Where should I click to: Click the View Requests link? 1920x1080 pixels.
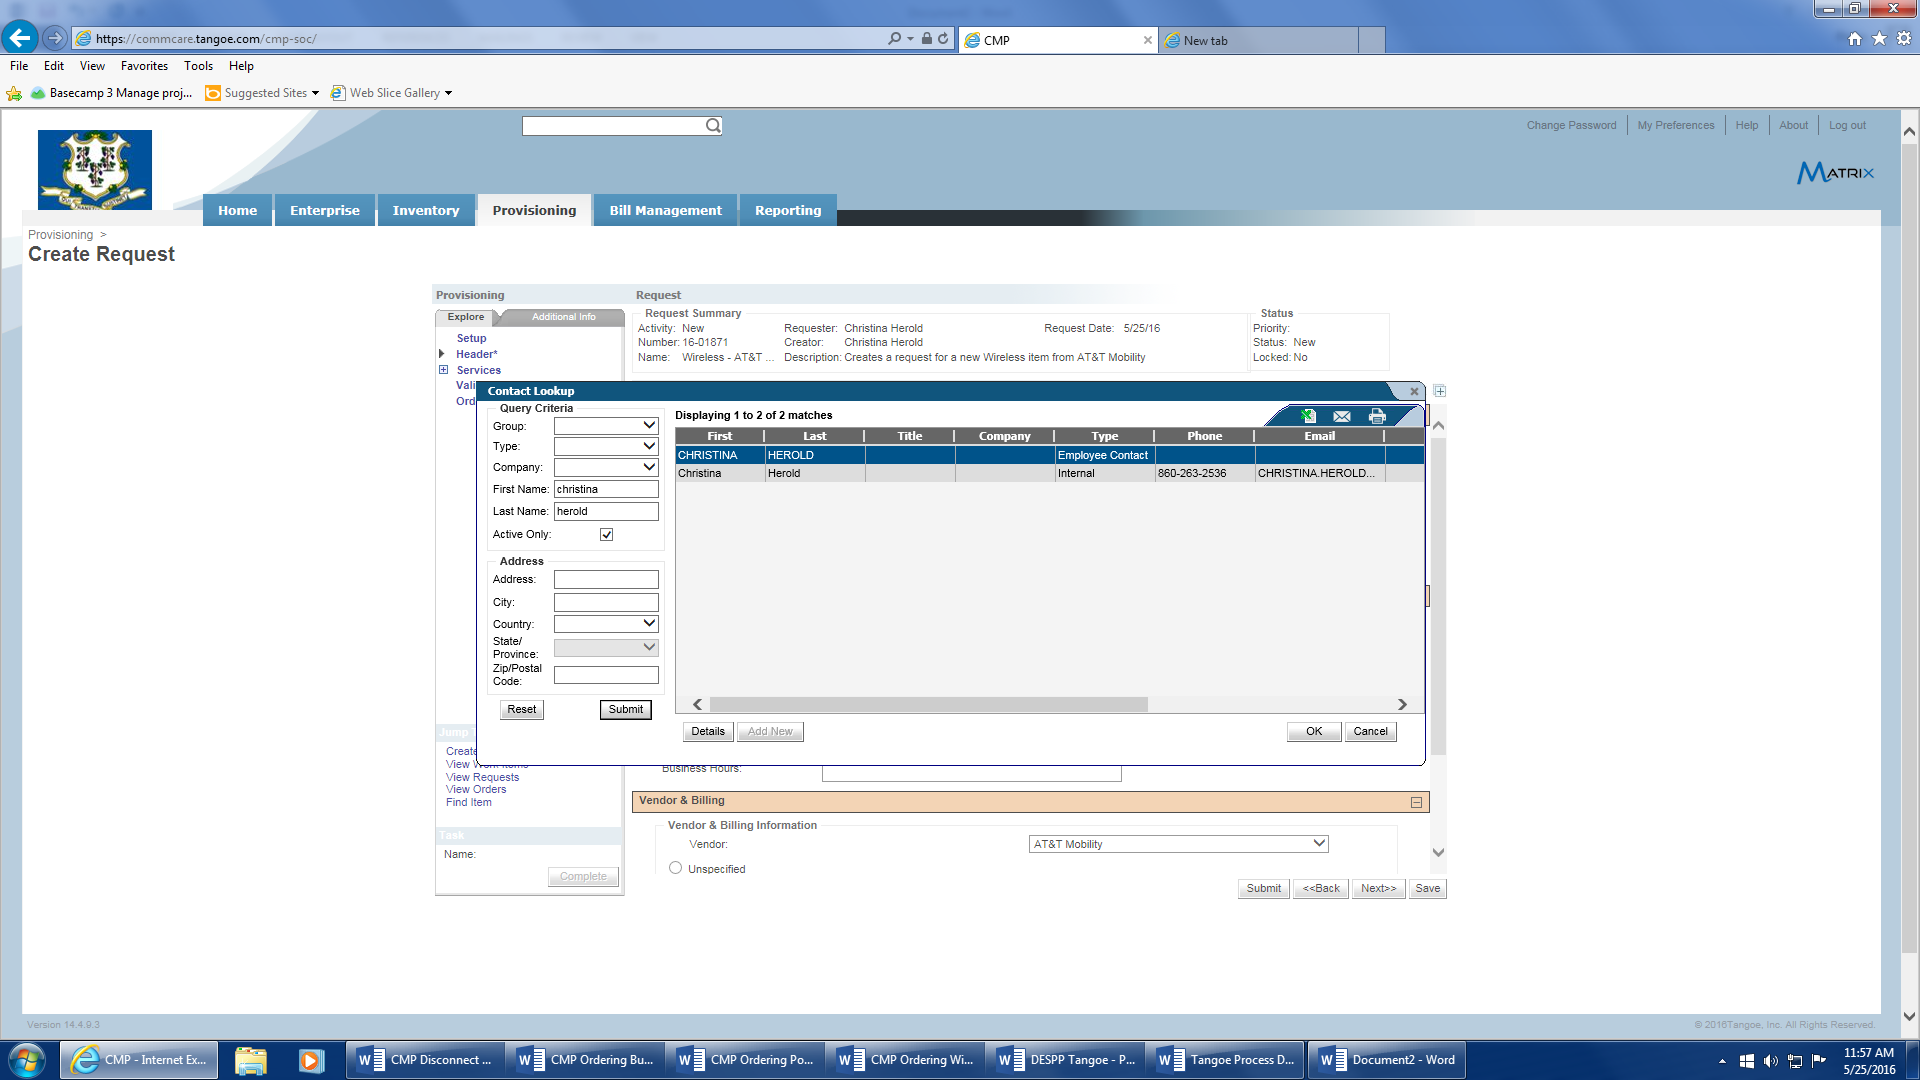tap(482, 777)
